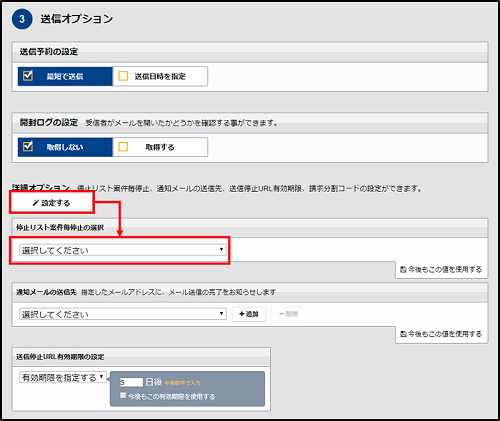Screen dimensions: 500x421
Task: Click the save icon beside 停止リスト's 今後もこの値を使用する
Action: 403,269
